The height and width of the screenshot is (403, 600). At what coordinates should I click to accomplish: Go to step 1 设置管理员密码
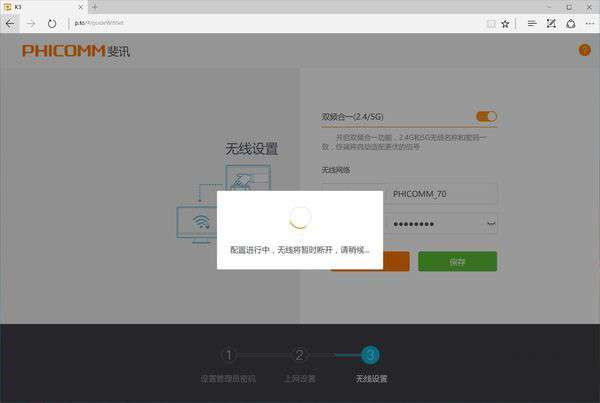pos(228,355)
